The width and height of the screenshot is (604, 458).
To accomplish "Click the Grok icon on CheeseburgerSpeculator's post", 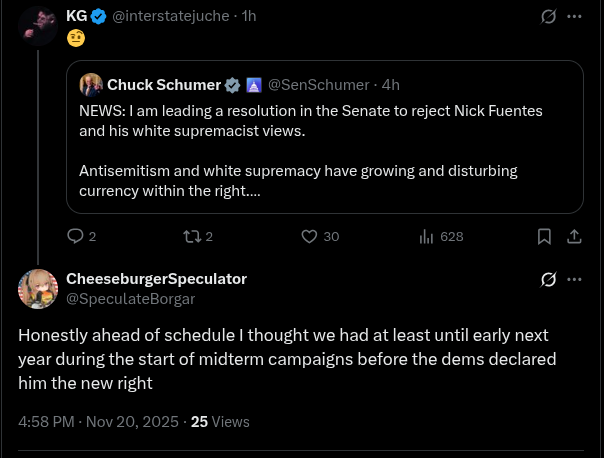I will (548, 279).
